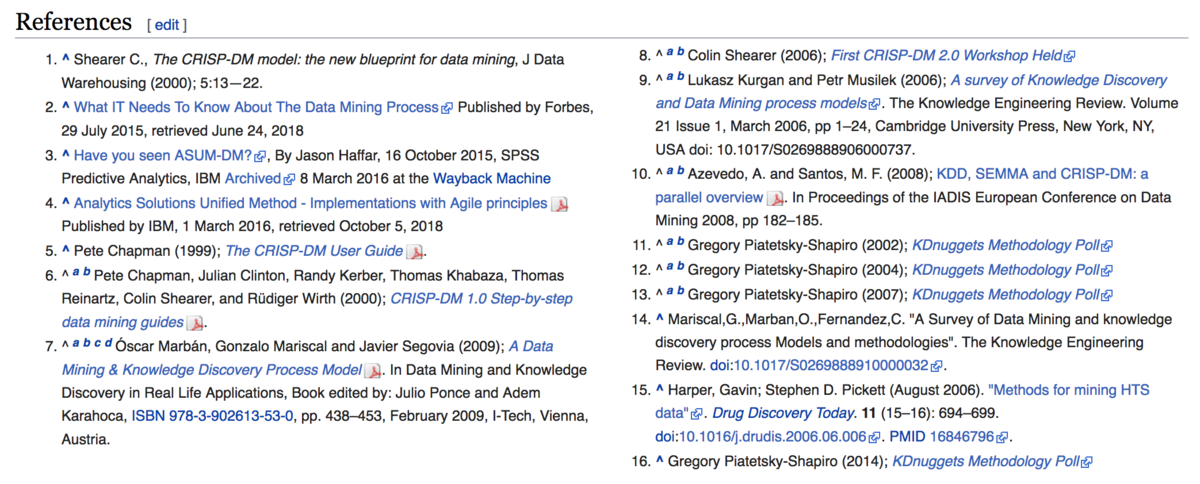
Task: Open 'What IT Needs To Know About The Data Mining Process'
Action: click(256, 107)
